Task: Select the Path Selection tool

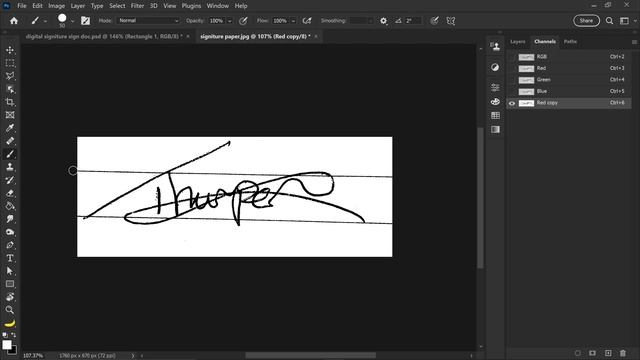Action: pos(10,271)
